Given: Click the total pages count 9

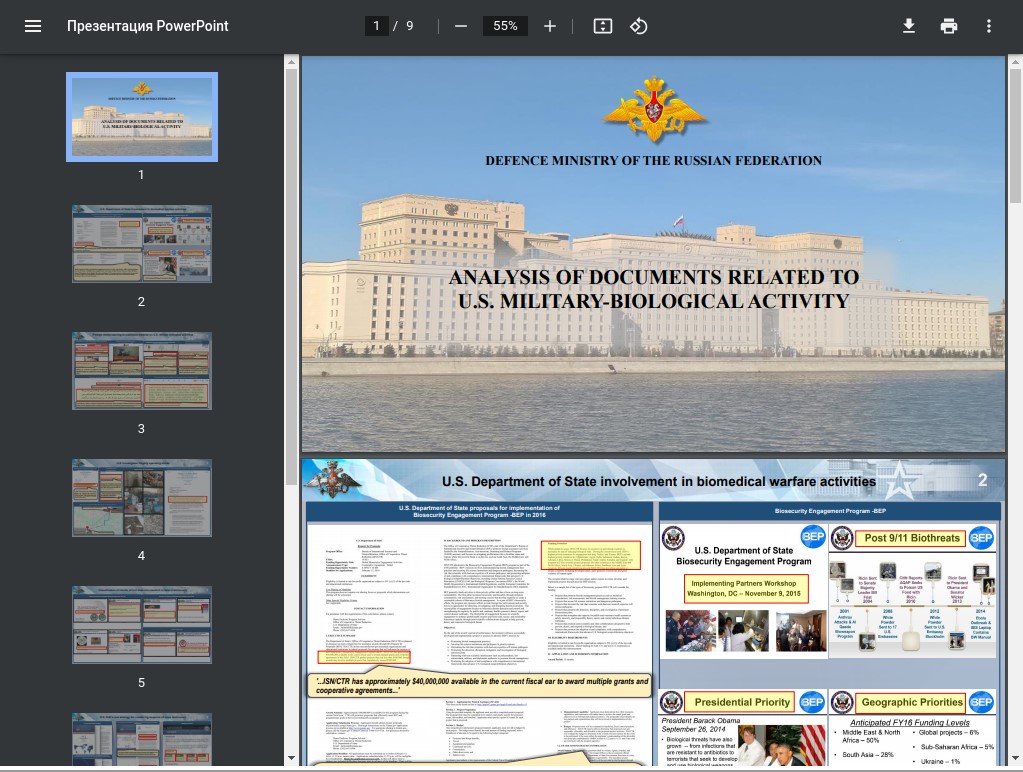Looking at the screenshot, I should 410,26.
